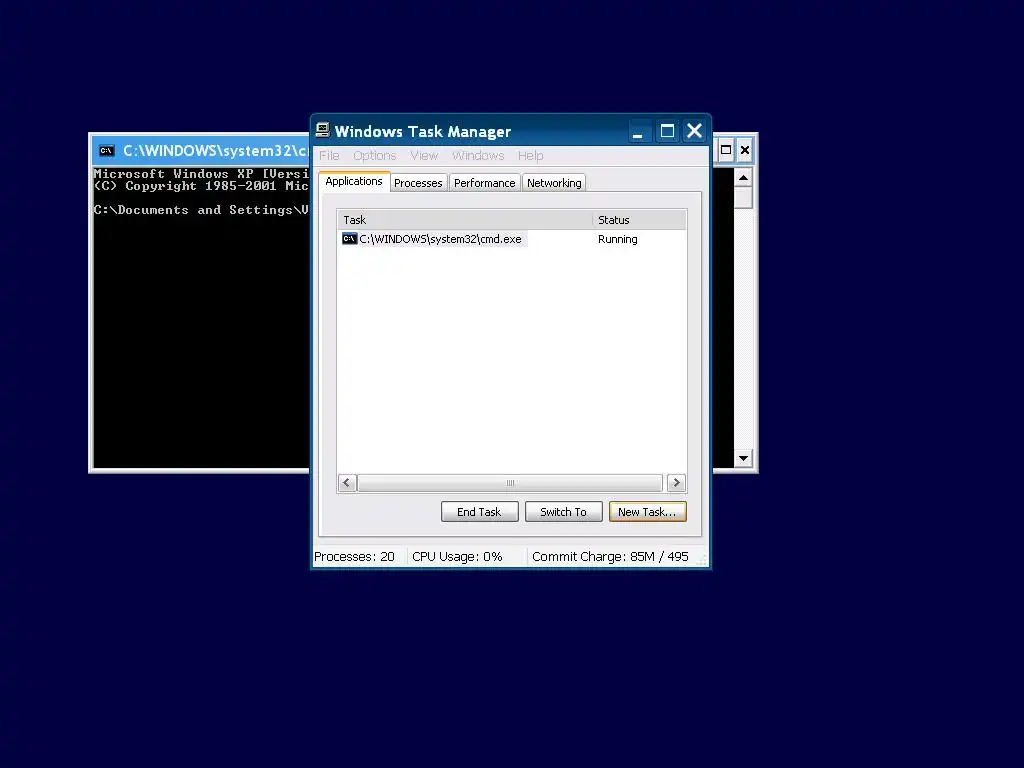Switch to the Performance tab
The height and width of the screenshot is (768, 1024).
[485, 183]
